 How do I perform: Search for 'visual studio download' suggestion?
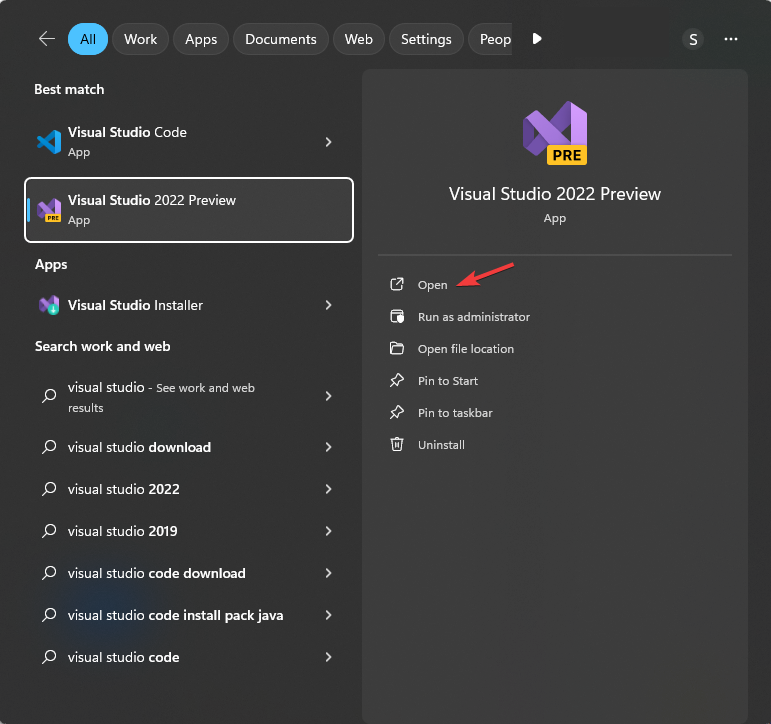click(x=189, y=447)
